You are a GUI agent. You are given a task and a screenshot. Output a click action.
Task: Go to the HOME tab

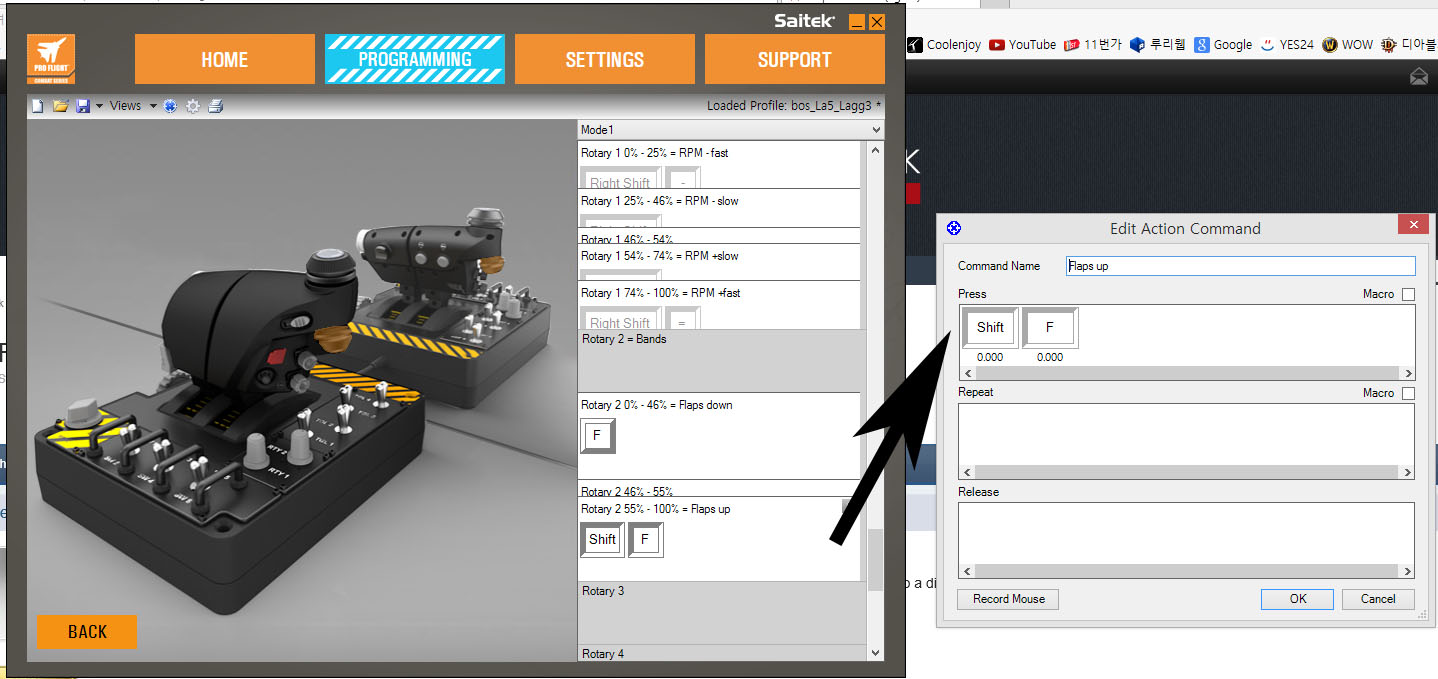tap(224, 59)
